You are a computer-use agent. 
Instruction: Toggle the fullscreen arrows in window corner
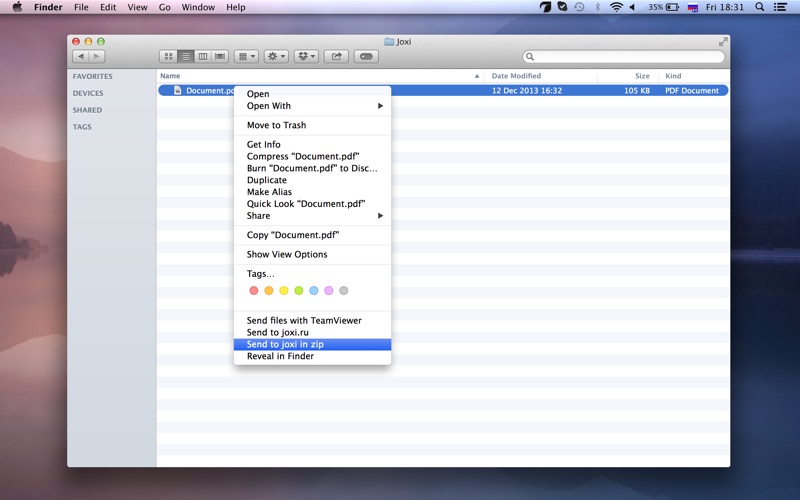tap(722, 42)
